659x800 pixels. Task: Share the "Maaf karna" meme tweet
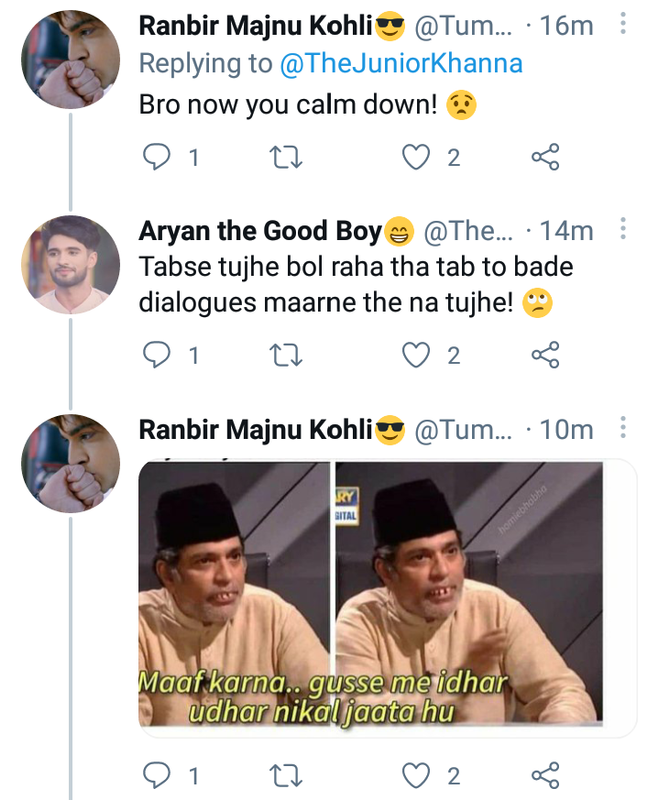(544, 775)
